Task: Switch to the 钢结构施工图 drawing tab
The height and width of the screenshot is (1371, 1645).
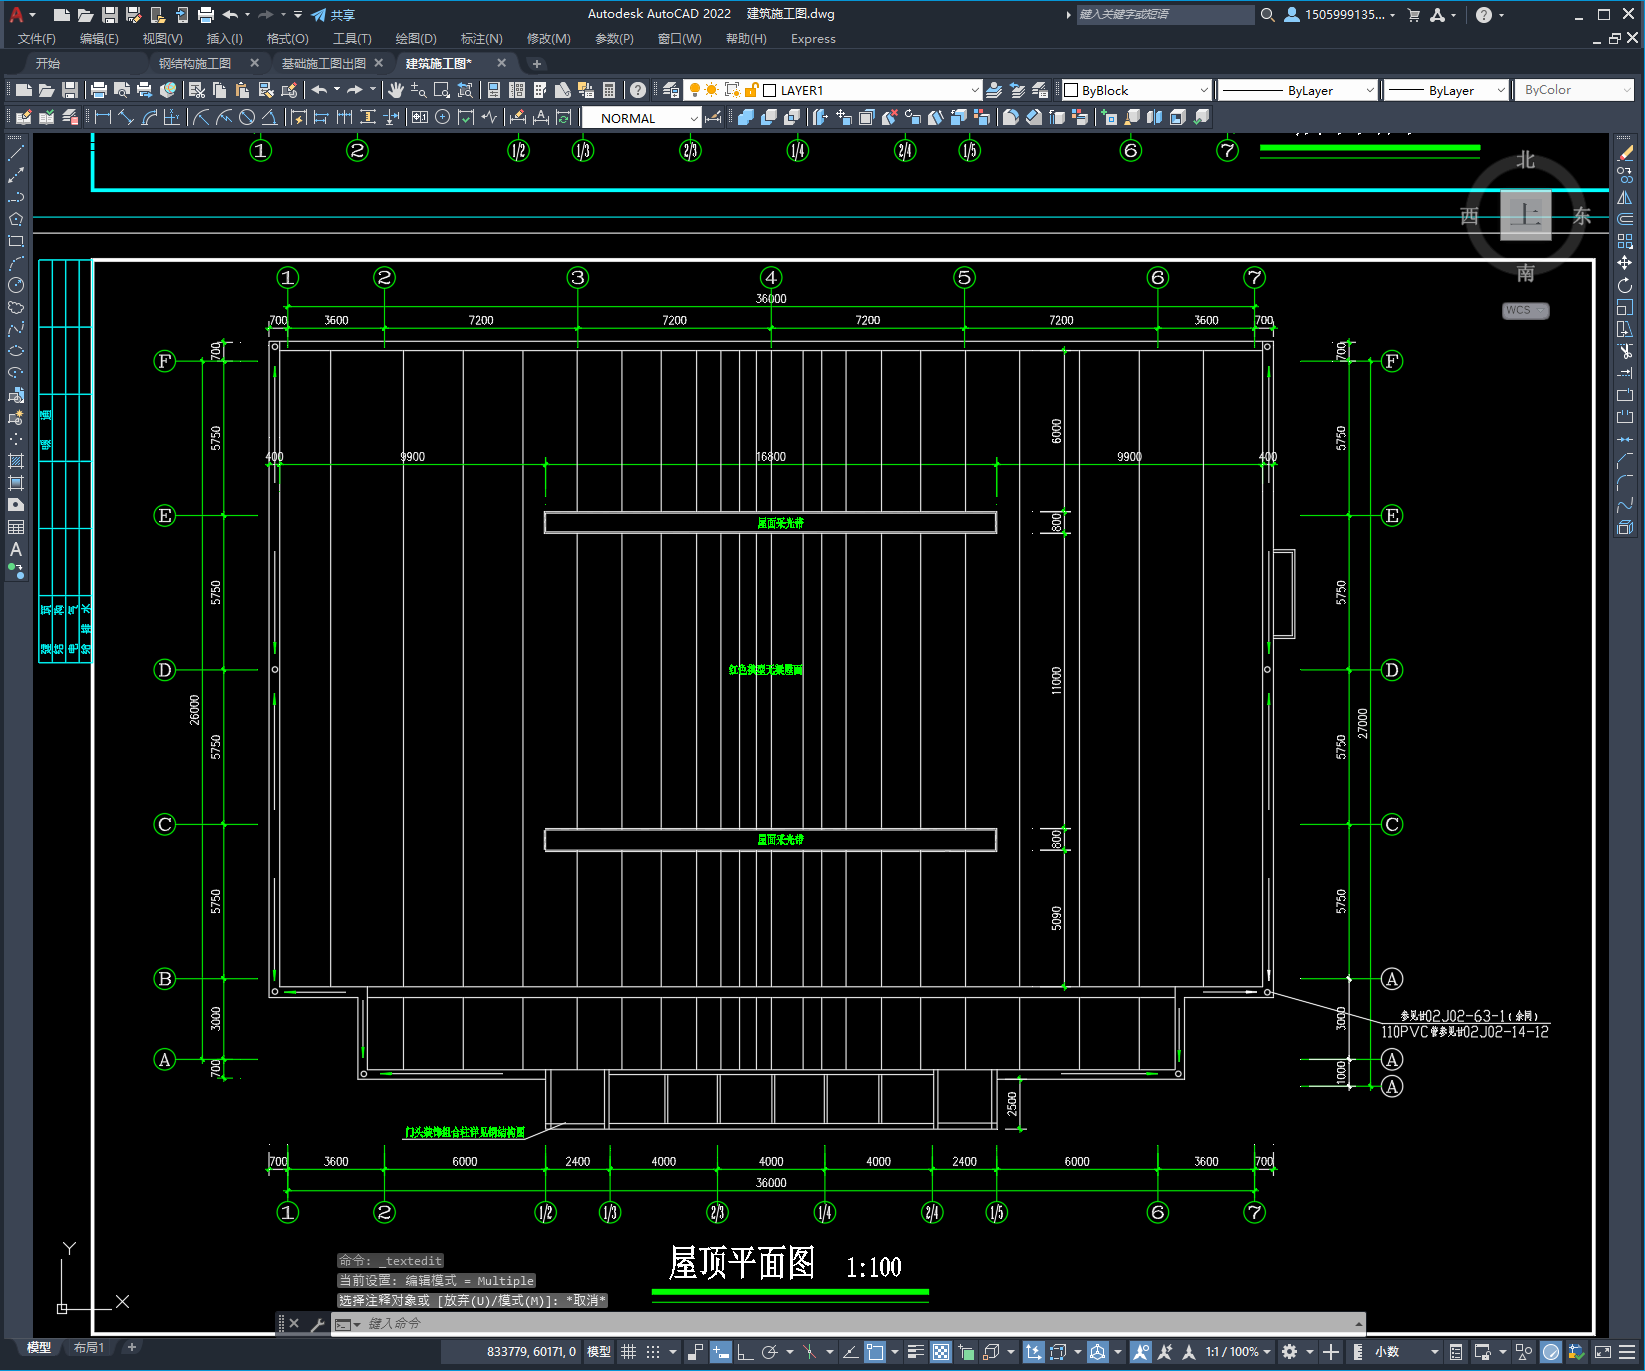Action: 195,63
